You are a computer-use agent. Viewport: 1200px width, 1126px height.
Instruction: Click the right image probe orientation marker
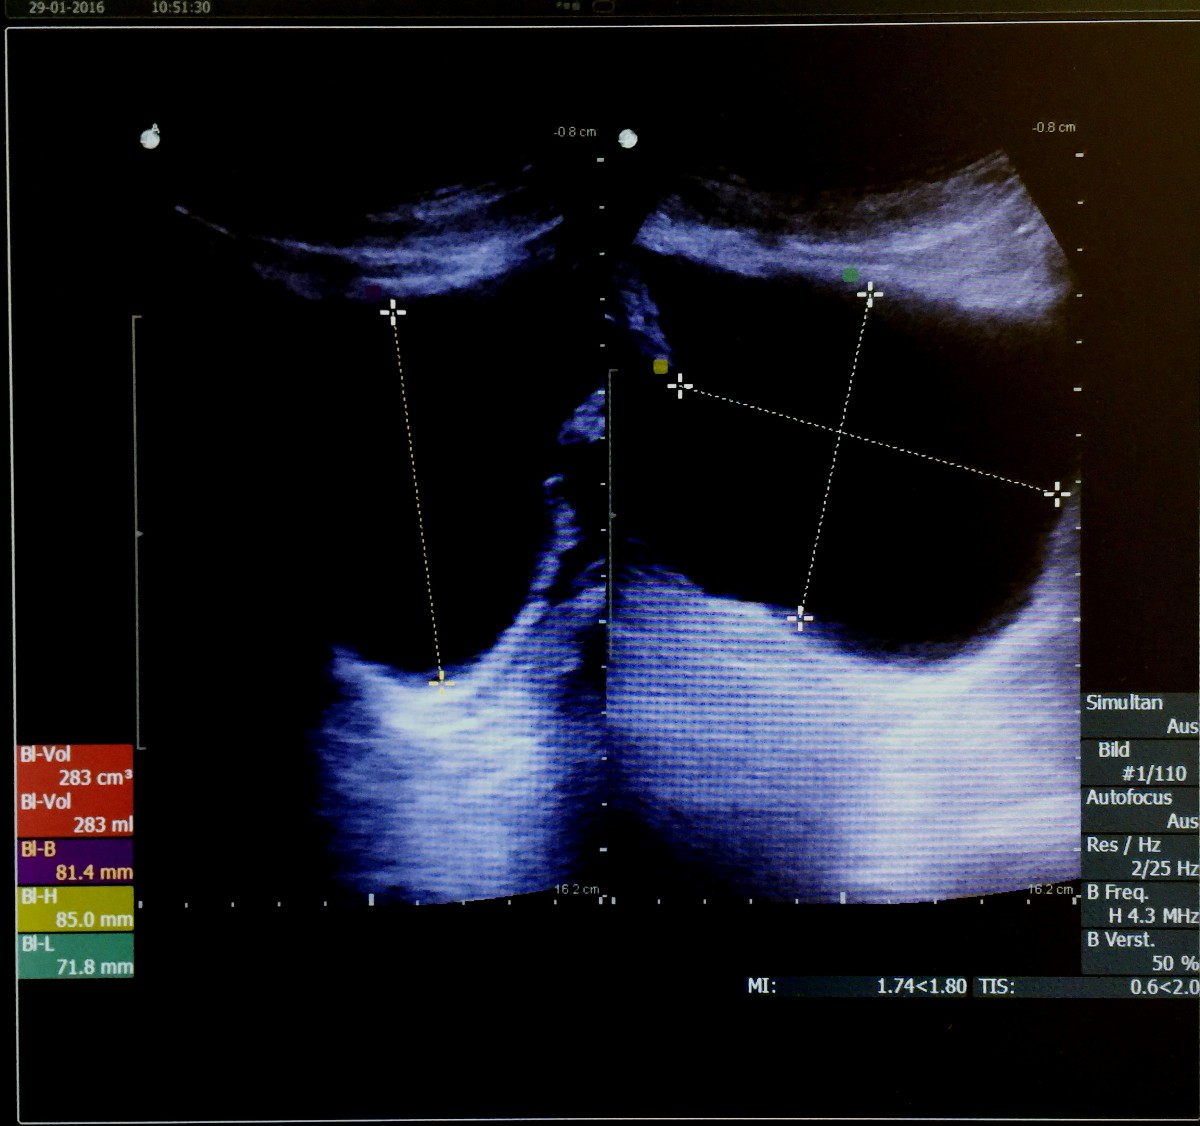pos(628,138)
